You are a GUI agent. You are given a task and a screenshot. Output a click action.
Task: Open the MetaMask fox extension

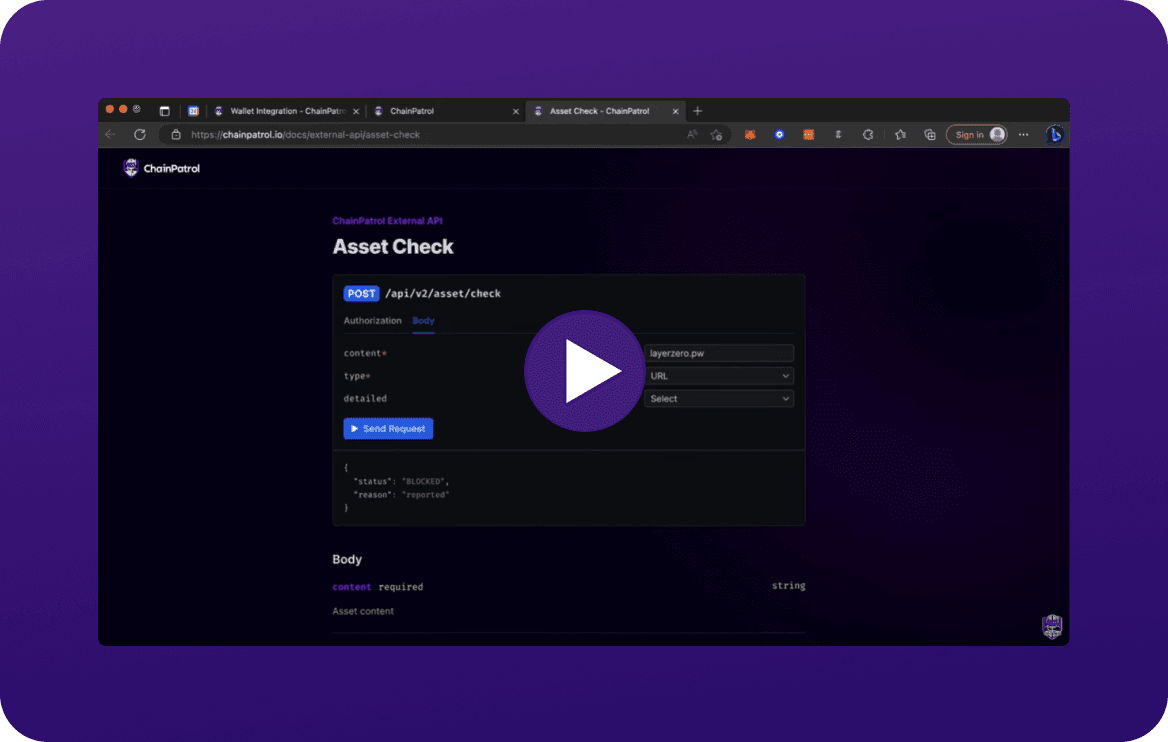[750, 135]
